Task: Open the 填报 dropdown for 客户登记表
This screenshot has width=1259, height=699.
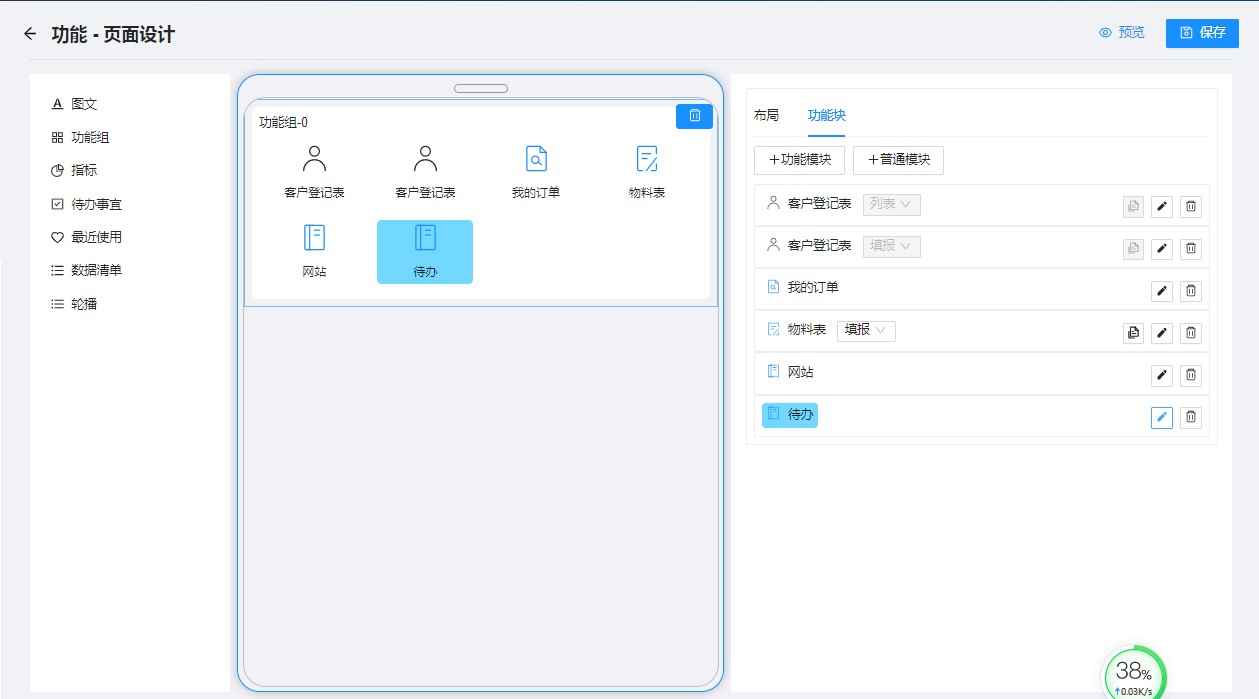Action: point(891,246)
